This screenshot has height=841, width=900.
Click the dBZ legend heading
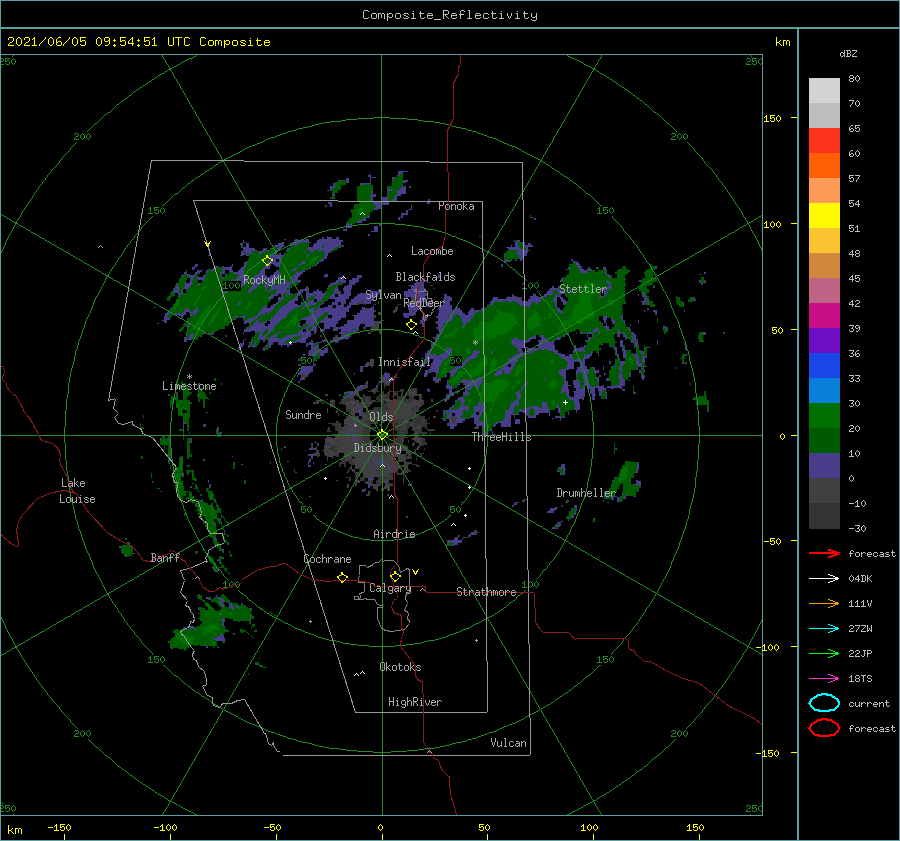848,54
